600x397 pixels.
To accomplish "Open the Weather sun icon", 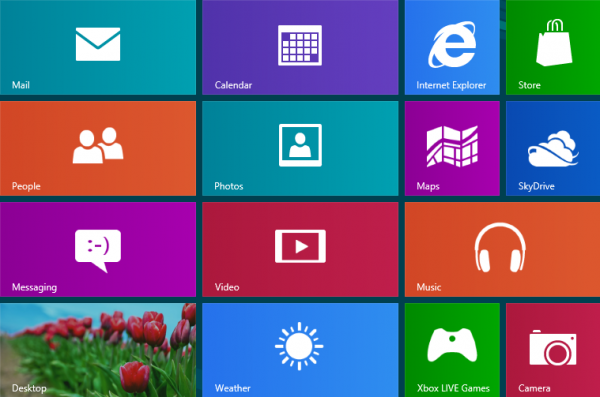I will (x=299, y=346).
